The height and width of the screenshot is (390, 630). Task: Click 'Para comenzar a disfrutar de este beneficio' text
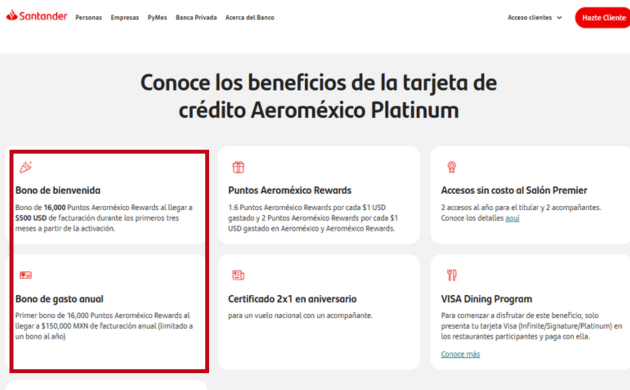(531, 326)
